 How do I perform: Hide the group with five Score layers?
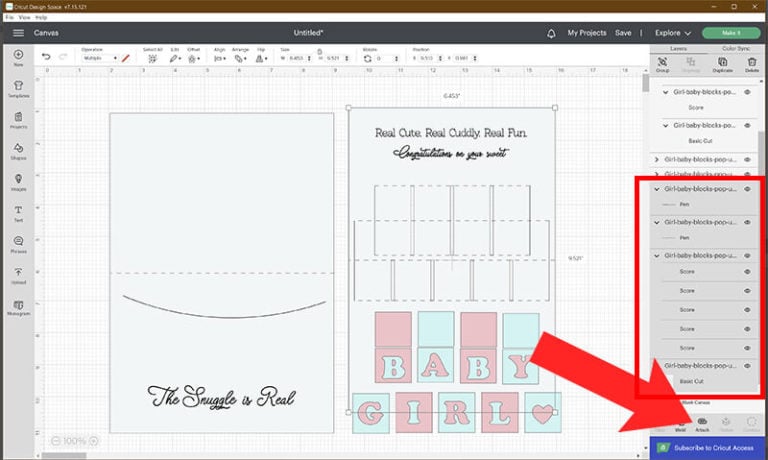pos(747,256)
